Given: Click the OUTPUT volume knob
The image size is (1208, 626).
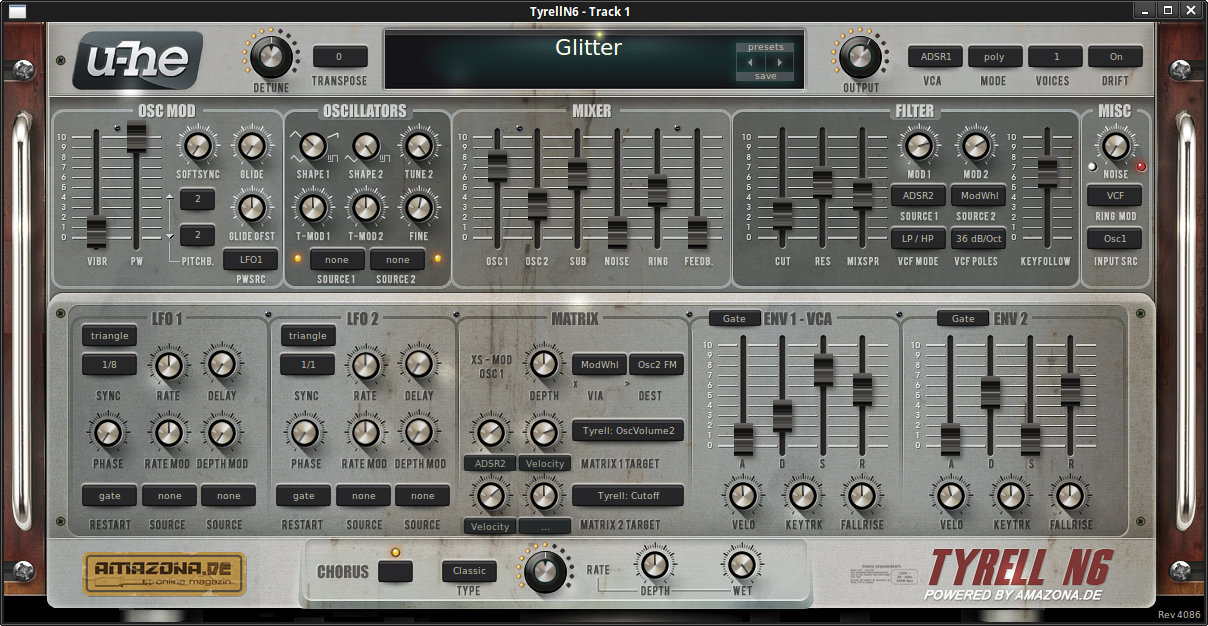Looking at the screenshot, I should click(x=859, y=57).
